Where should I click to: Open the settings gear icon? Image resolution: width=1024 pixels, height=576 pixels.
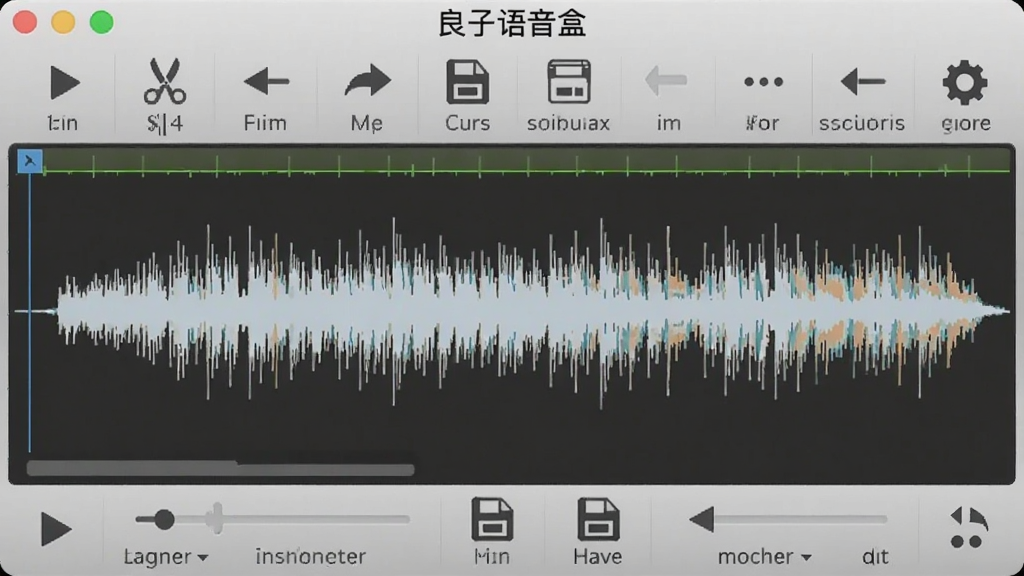[x=965, y=83]
